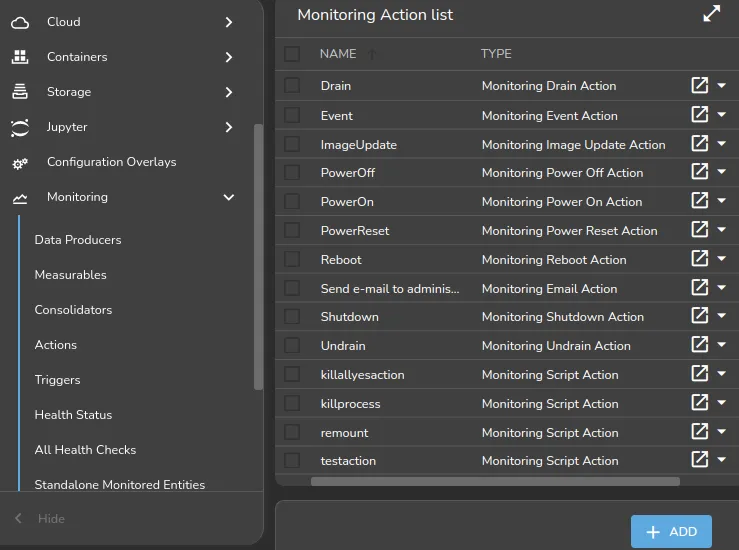Open the PowerOn action edit icon
The width and height of the screenshot is (739, 550).
[699, 200]
